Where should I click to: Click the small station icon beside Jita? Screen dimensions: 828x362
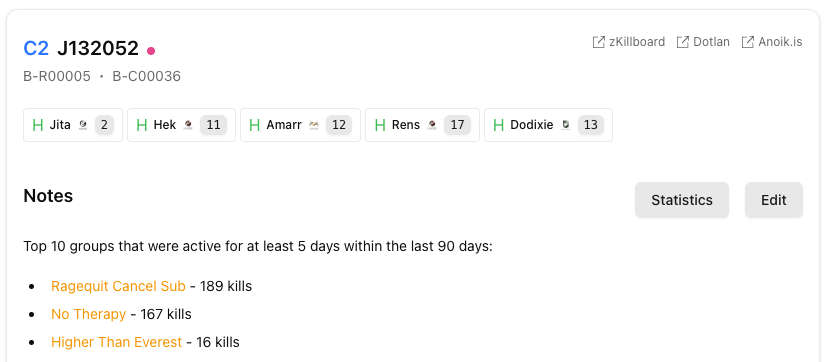[83, 125]
